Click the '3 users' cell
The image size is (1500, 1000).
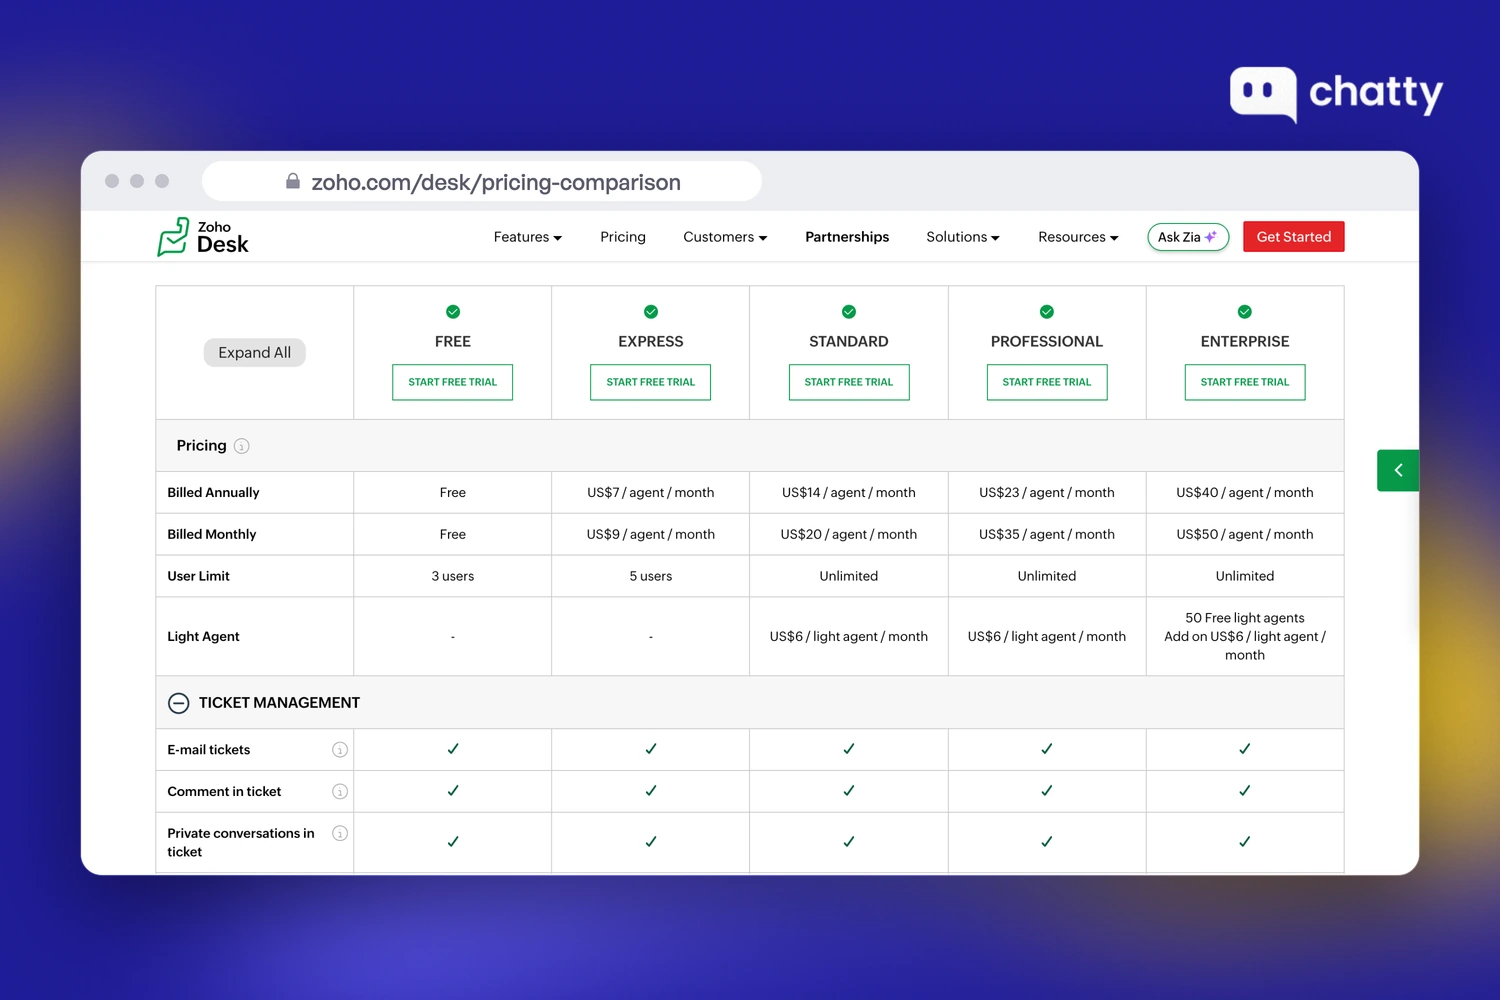[453, 577]
